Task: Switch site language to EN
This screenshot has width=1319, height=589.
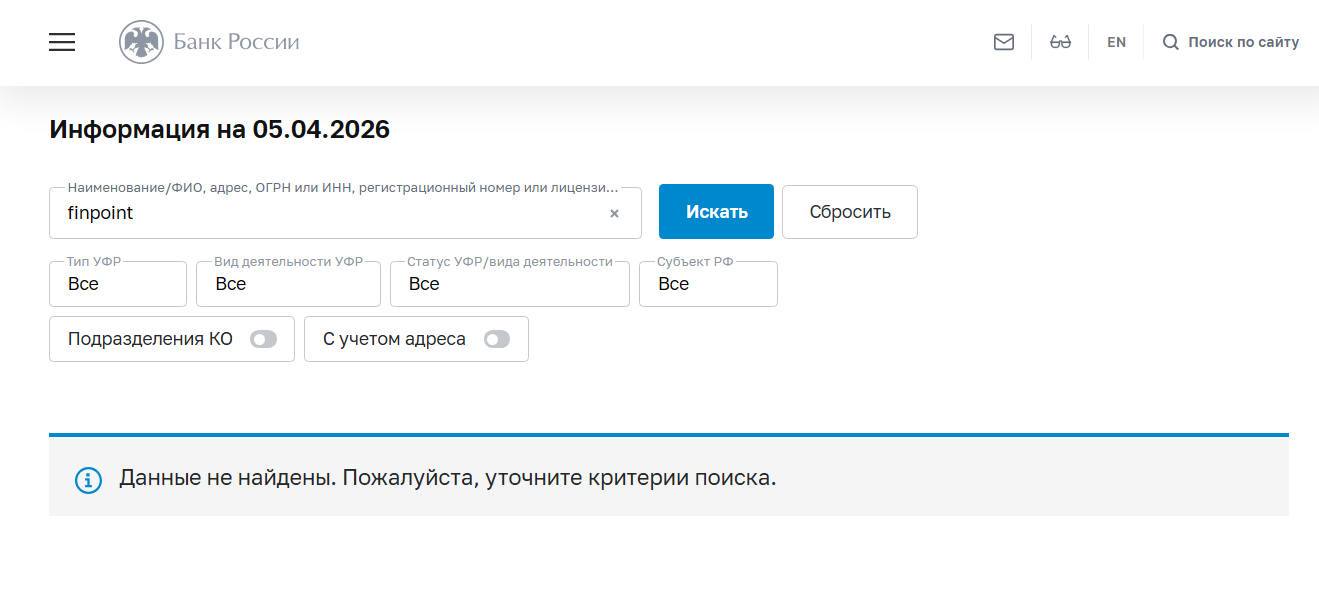Action: 1115,41
